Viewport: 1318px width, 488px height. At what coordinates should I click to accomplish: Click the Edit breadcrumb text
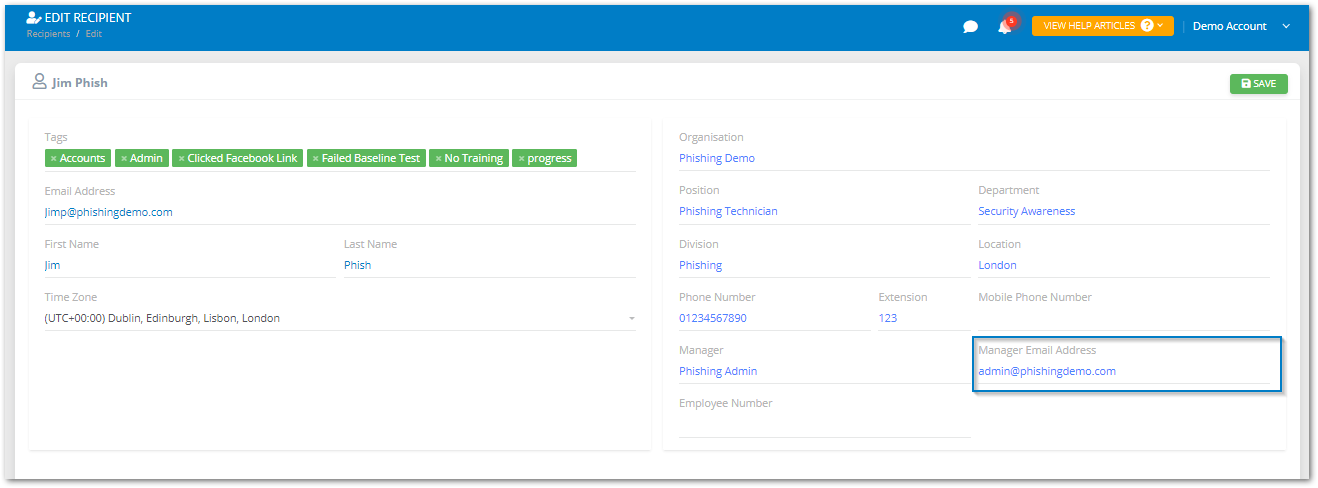pyautogui.click(x=94, y=34)
